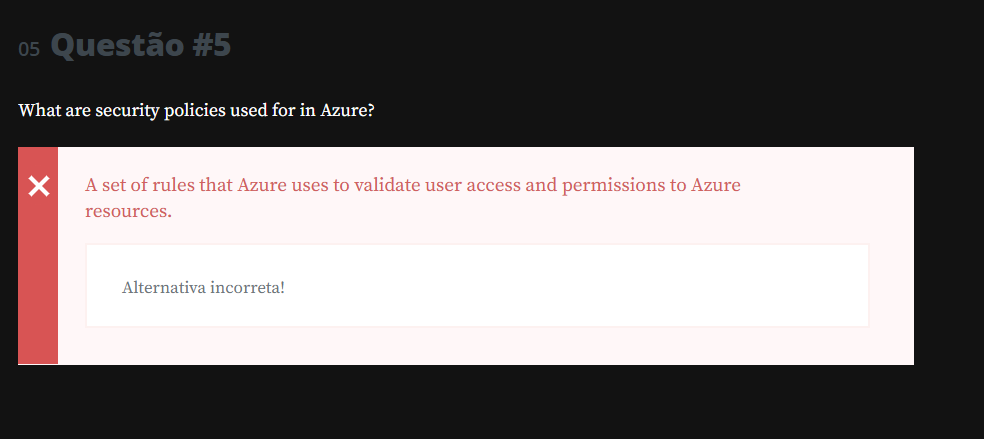This screenshot has width=984, height=439.
Task: Select the answer starting "A set of rules"
Action: tap(413, 186)
